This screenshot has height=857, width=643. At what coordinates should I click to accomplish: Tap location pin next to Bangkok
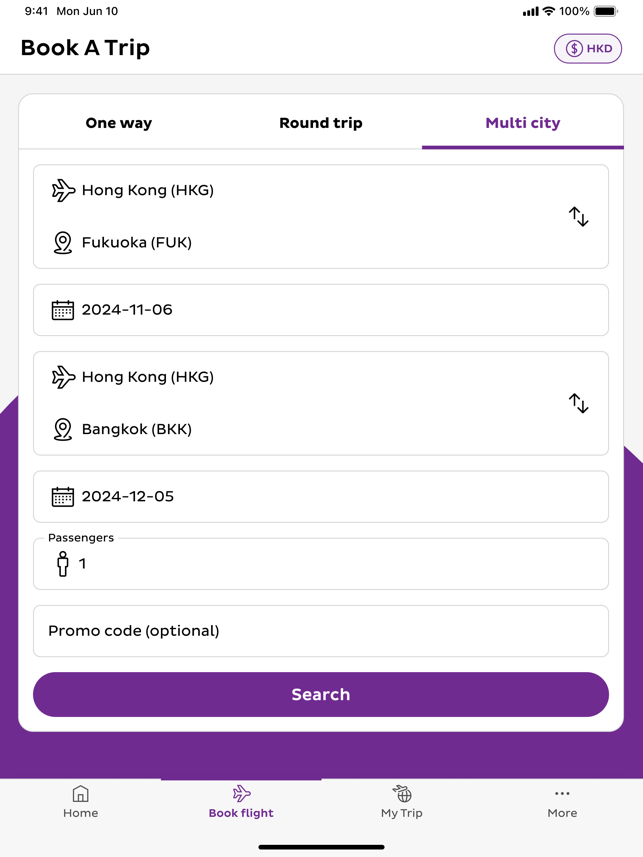pos(63,430)
